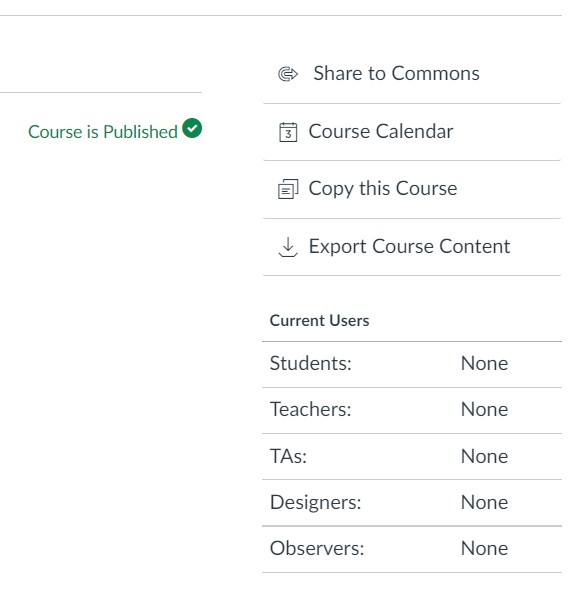Click the Course Calendar icon
The height and width of the screenshot is (615, 570).
click(x=288, y=132)
